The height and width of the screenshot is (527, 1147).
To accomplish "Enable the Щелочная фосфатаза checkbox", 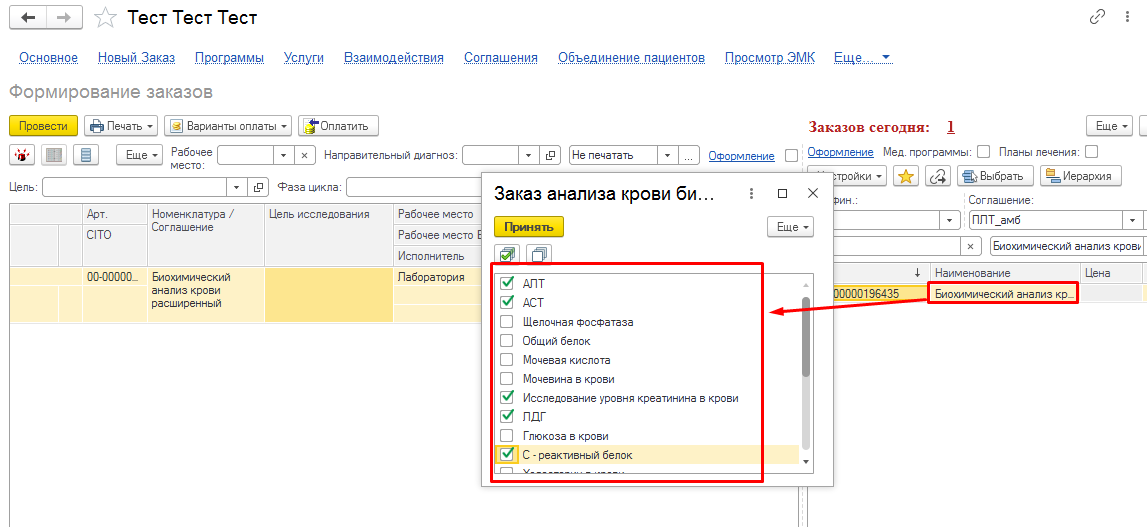I will point(507,322).
